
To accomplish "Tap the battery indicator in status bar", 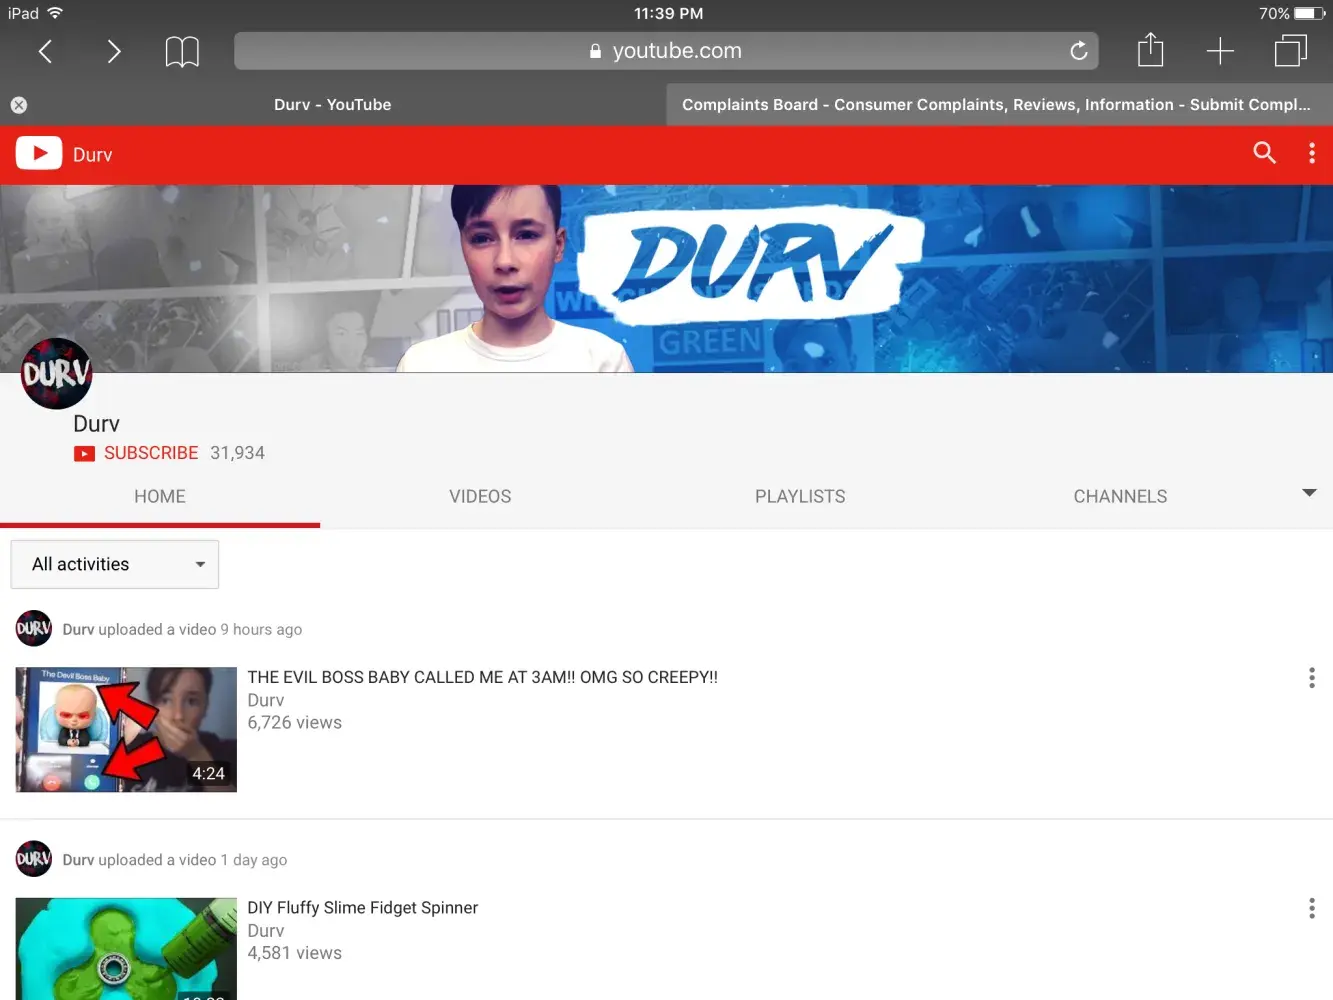I will click(x=1310, y=14).
